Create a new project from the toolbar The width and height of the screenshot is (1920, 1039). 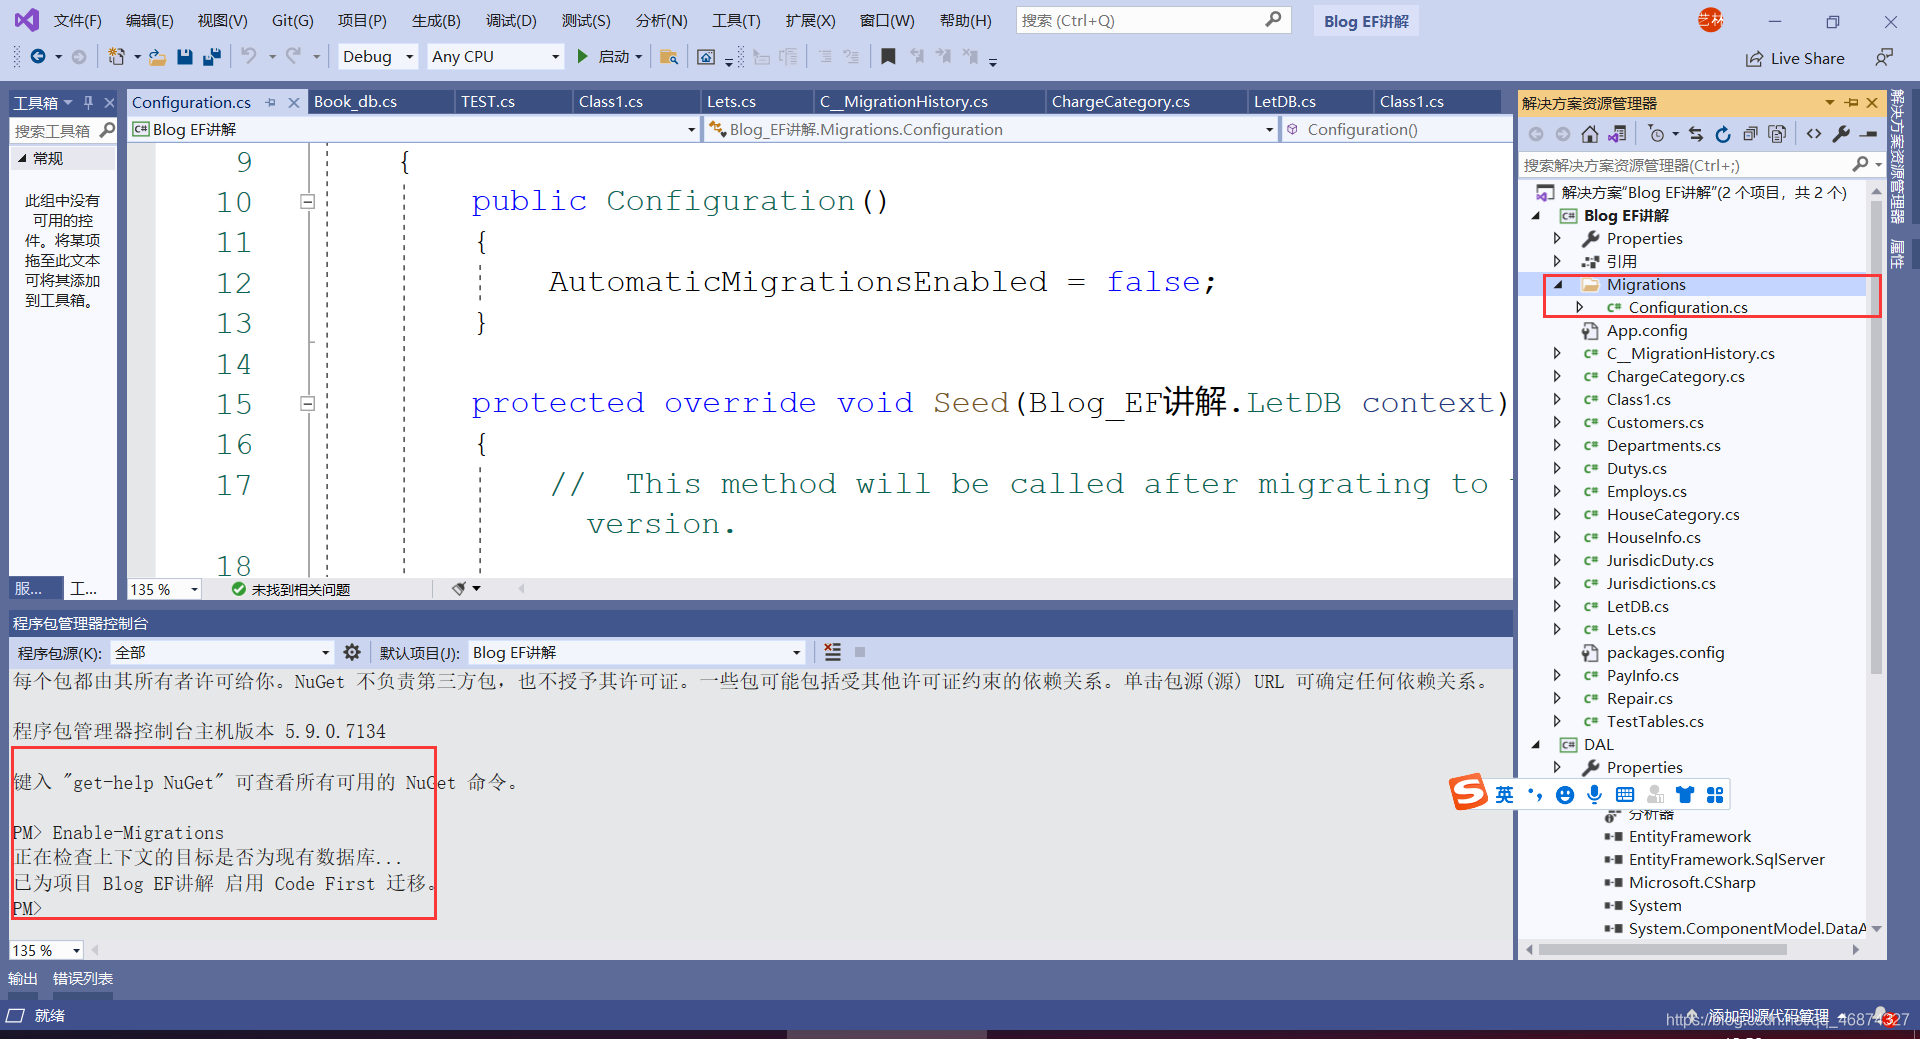117,57
